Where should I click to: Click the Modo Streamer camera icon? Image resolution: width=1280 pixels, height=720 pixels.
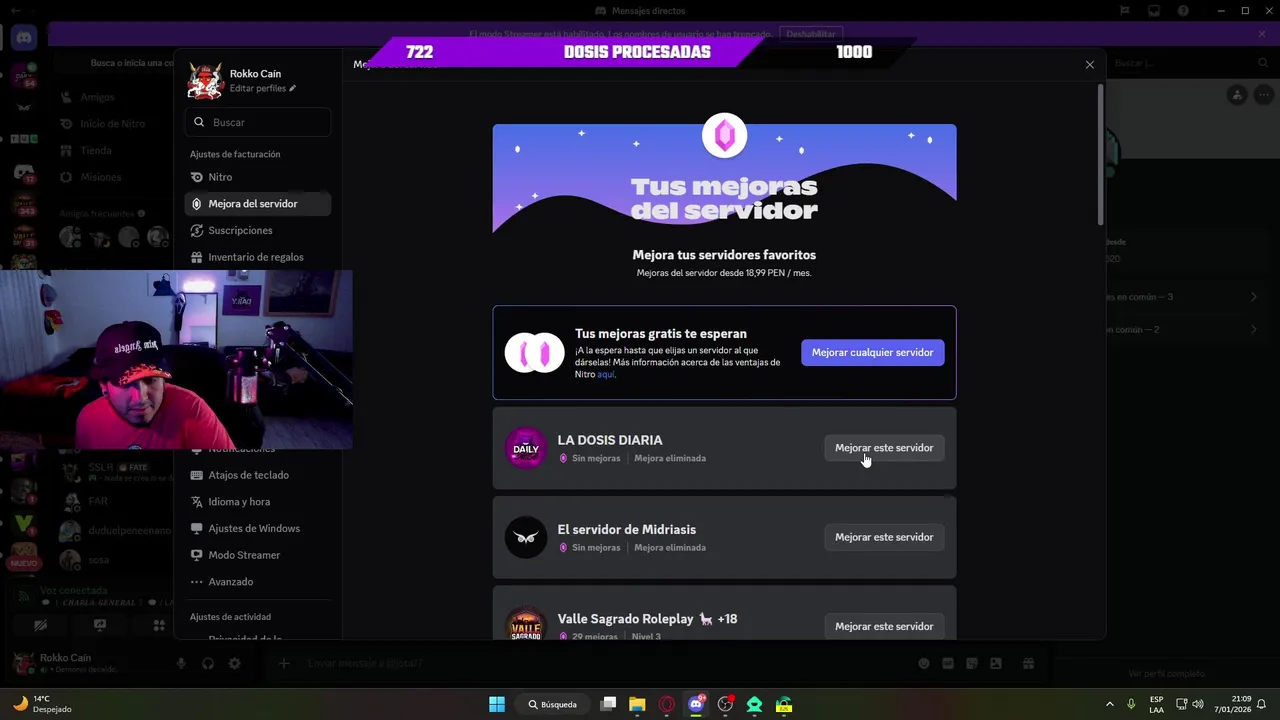(197, 555)
